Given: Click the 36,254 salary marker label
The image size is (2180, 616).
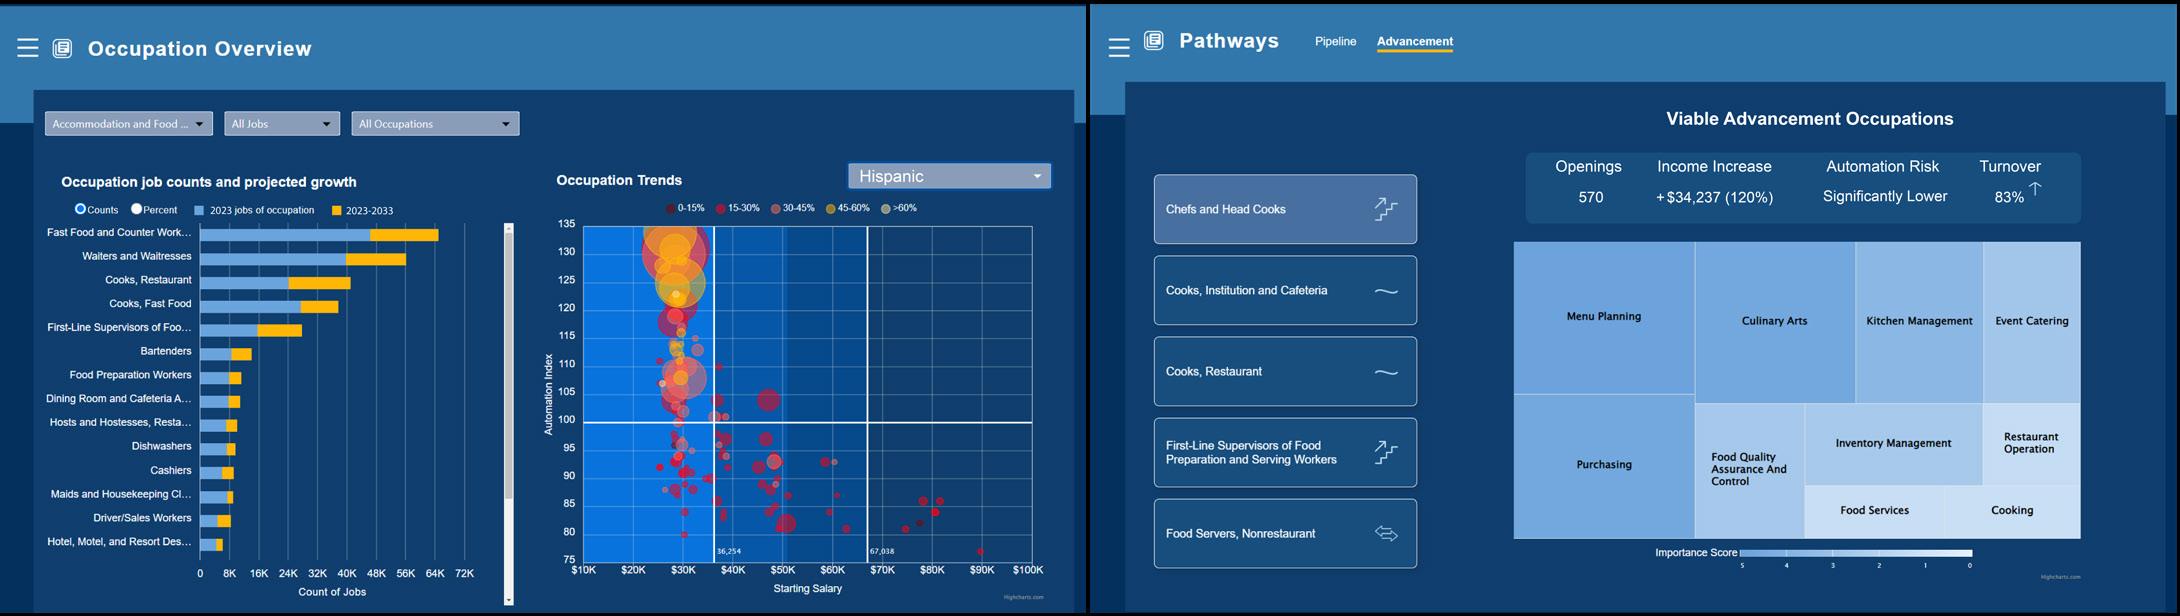Looking at the screenshot, I should pyautogui.click(x=729, y=551).
